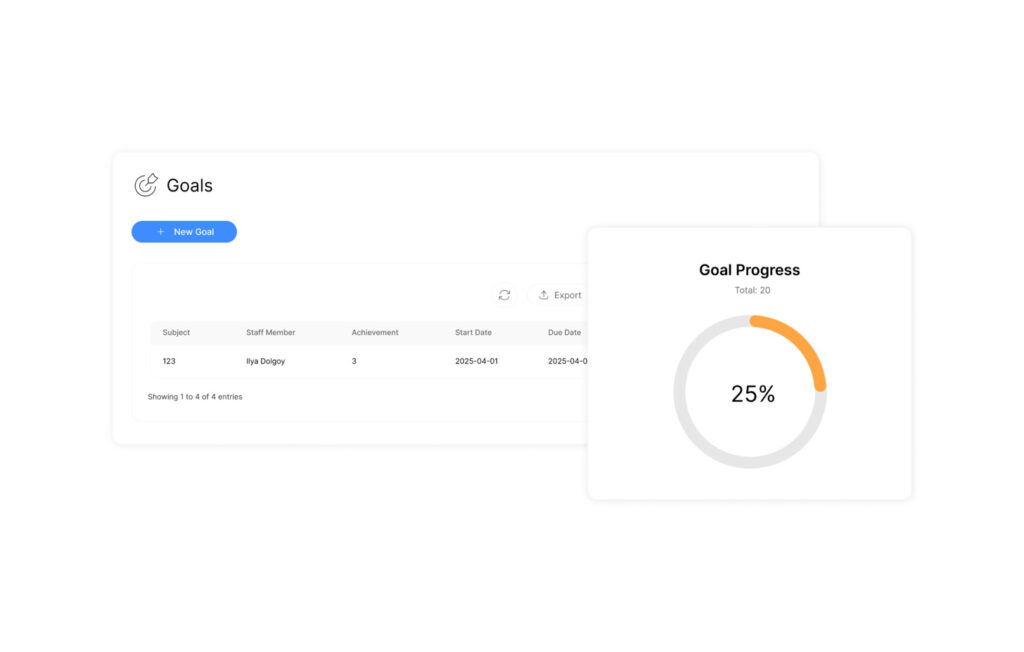Click the Goals page heading

point(189,185)
